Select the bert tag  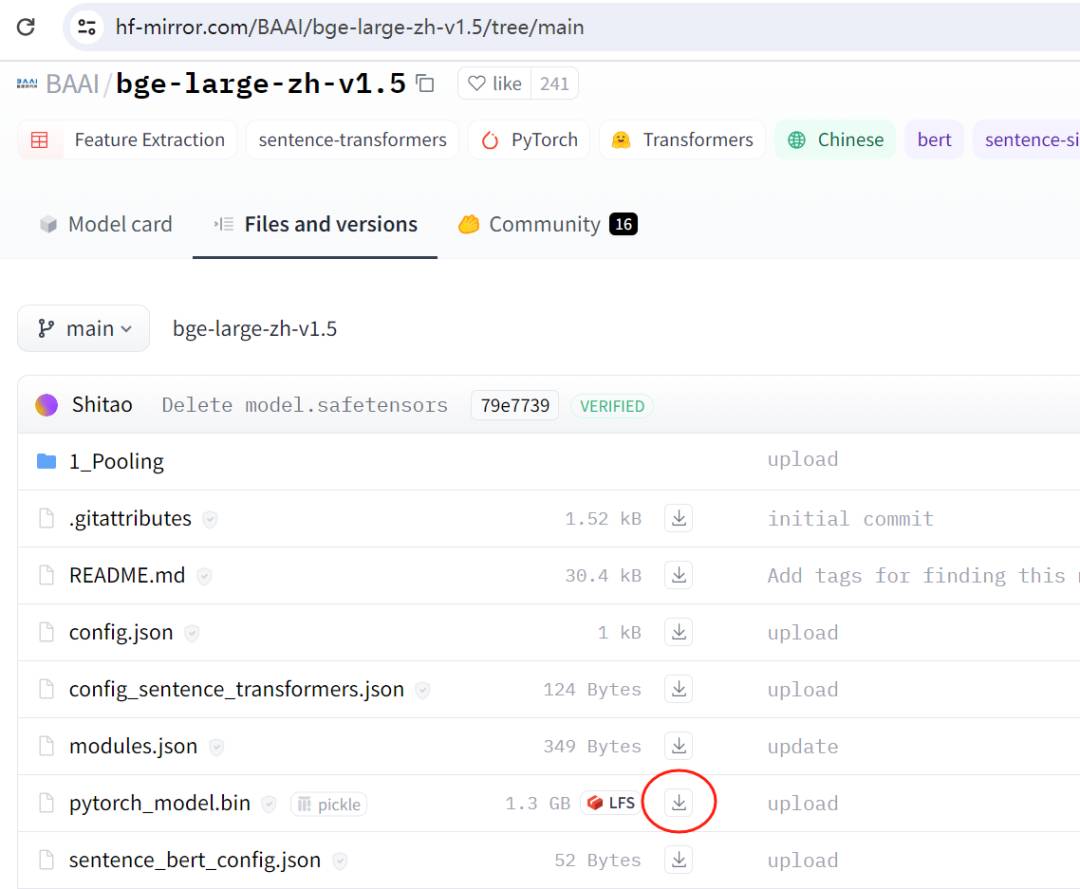click(934, 140)
